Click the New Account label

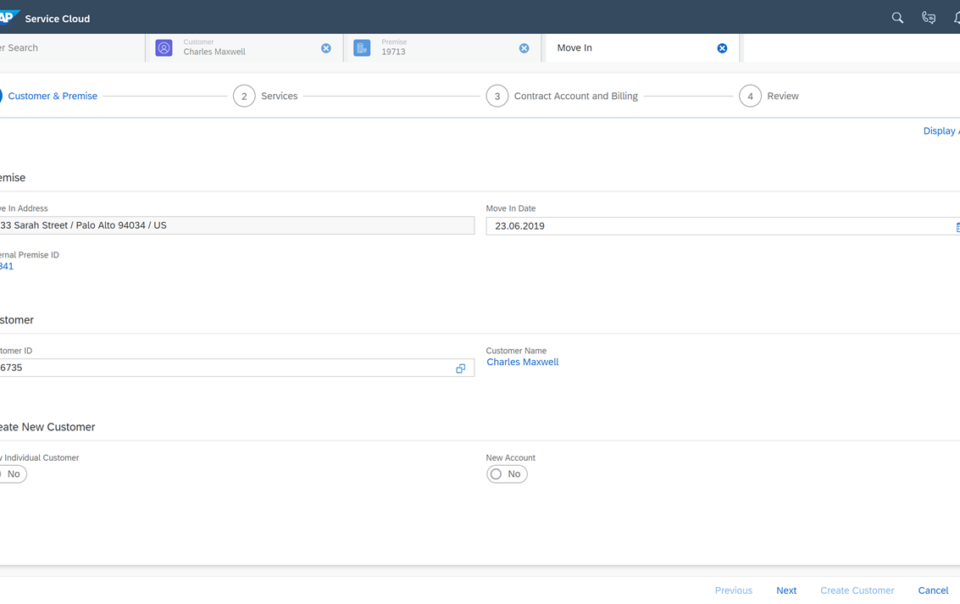tap(511, 458)
